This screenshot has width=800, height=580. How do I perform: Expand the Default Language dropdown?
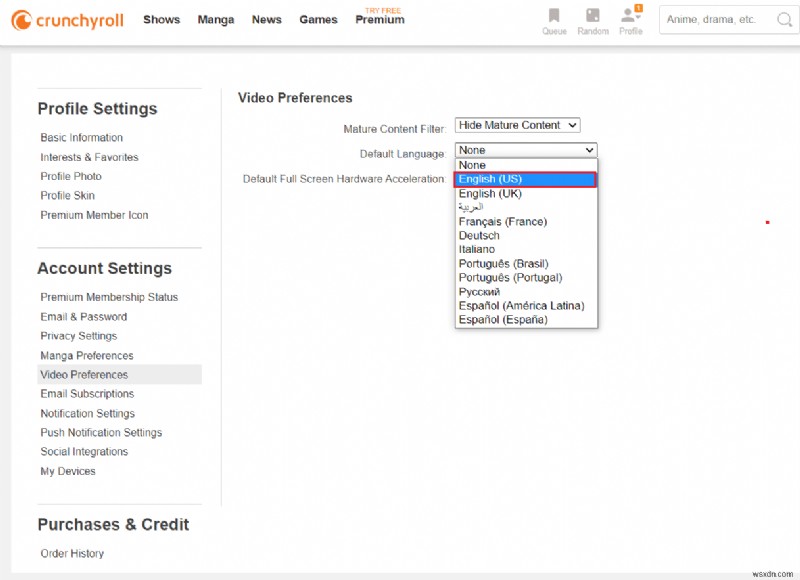525,149
